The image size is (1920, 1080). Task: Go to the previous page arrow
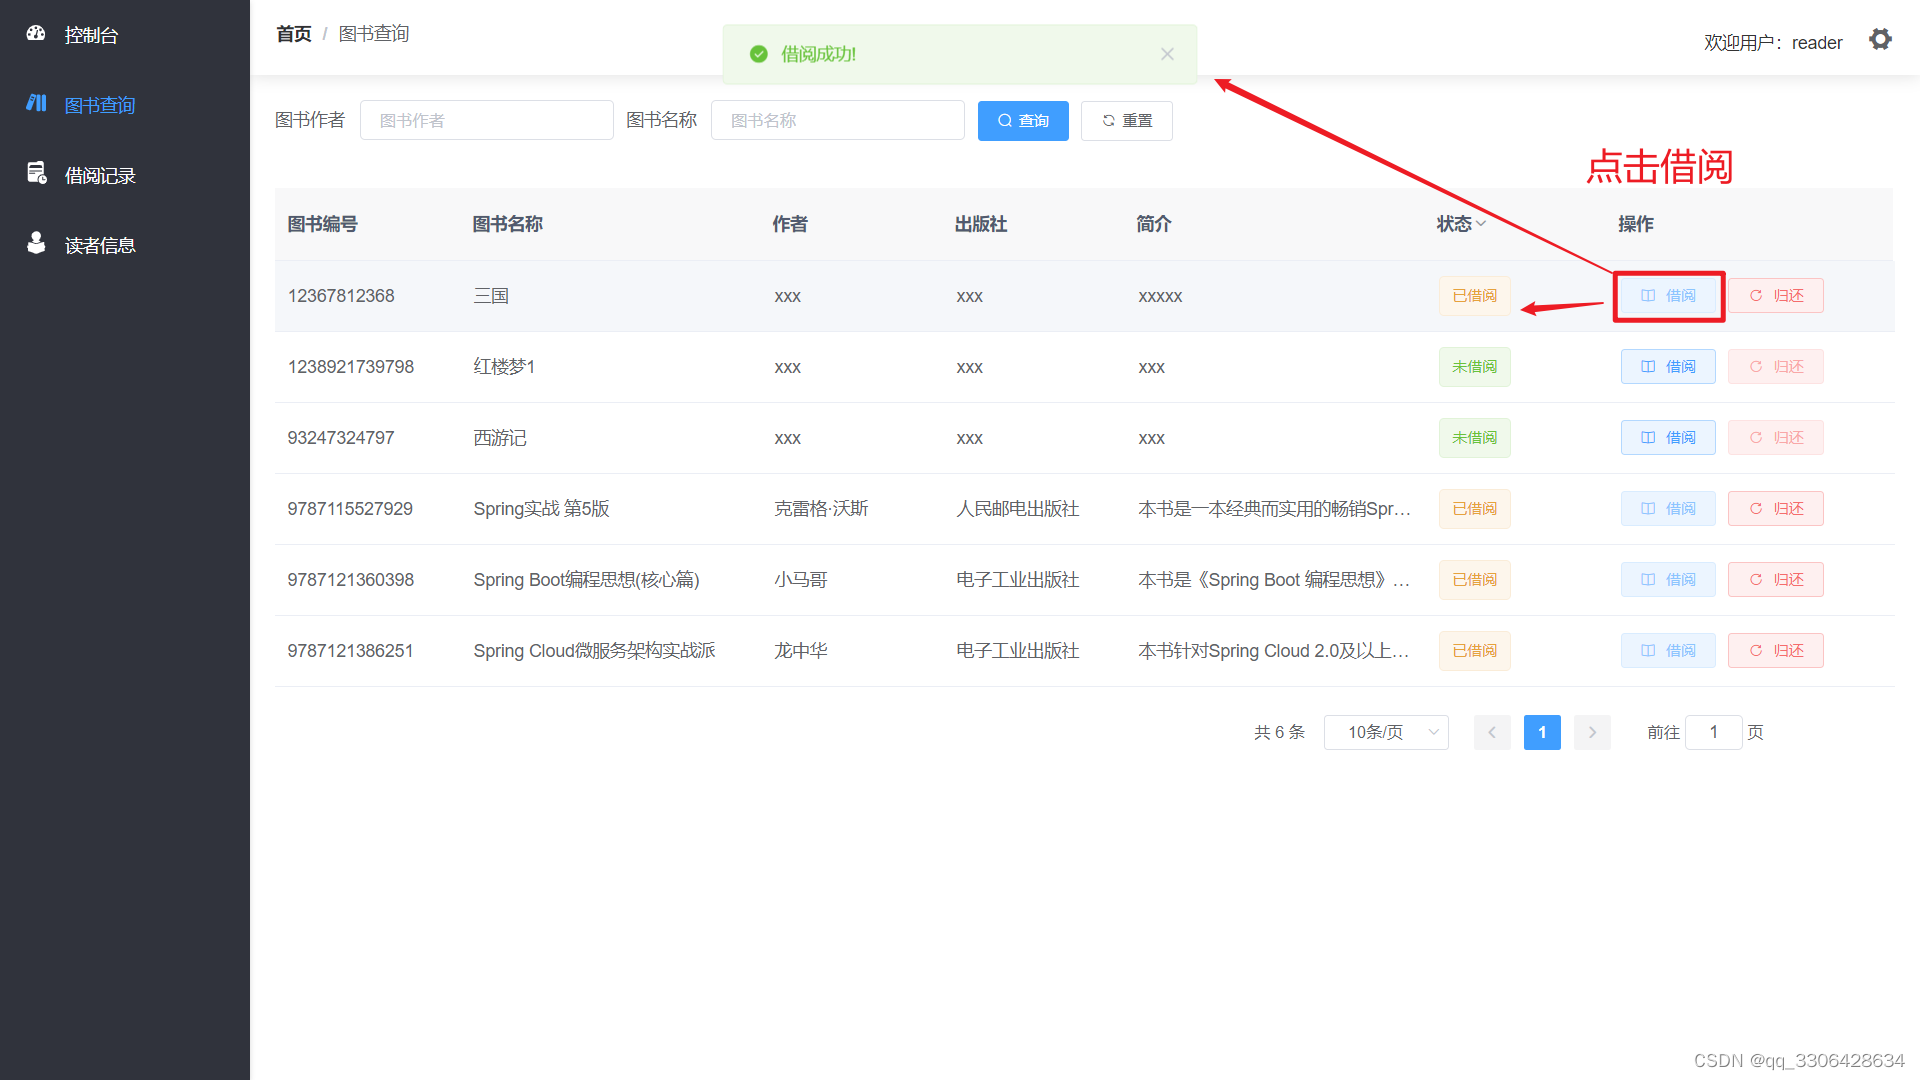(x=1492, y=732)
